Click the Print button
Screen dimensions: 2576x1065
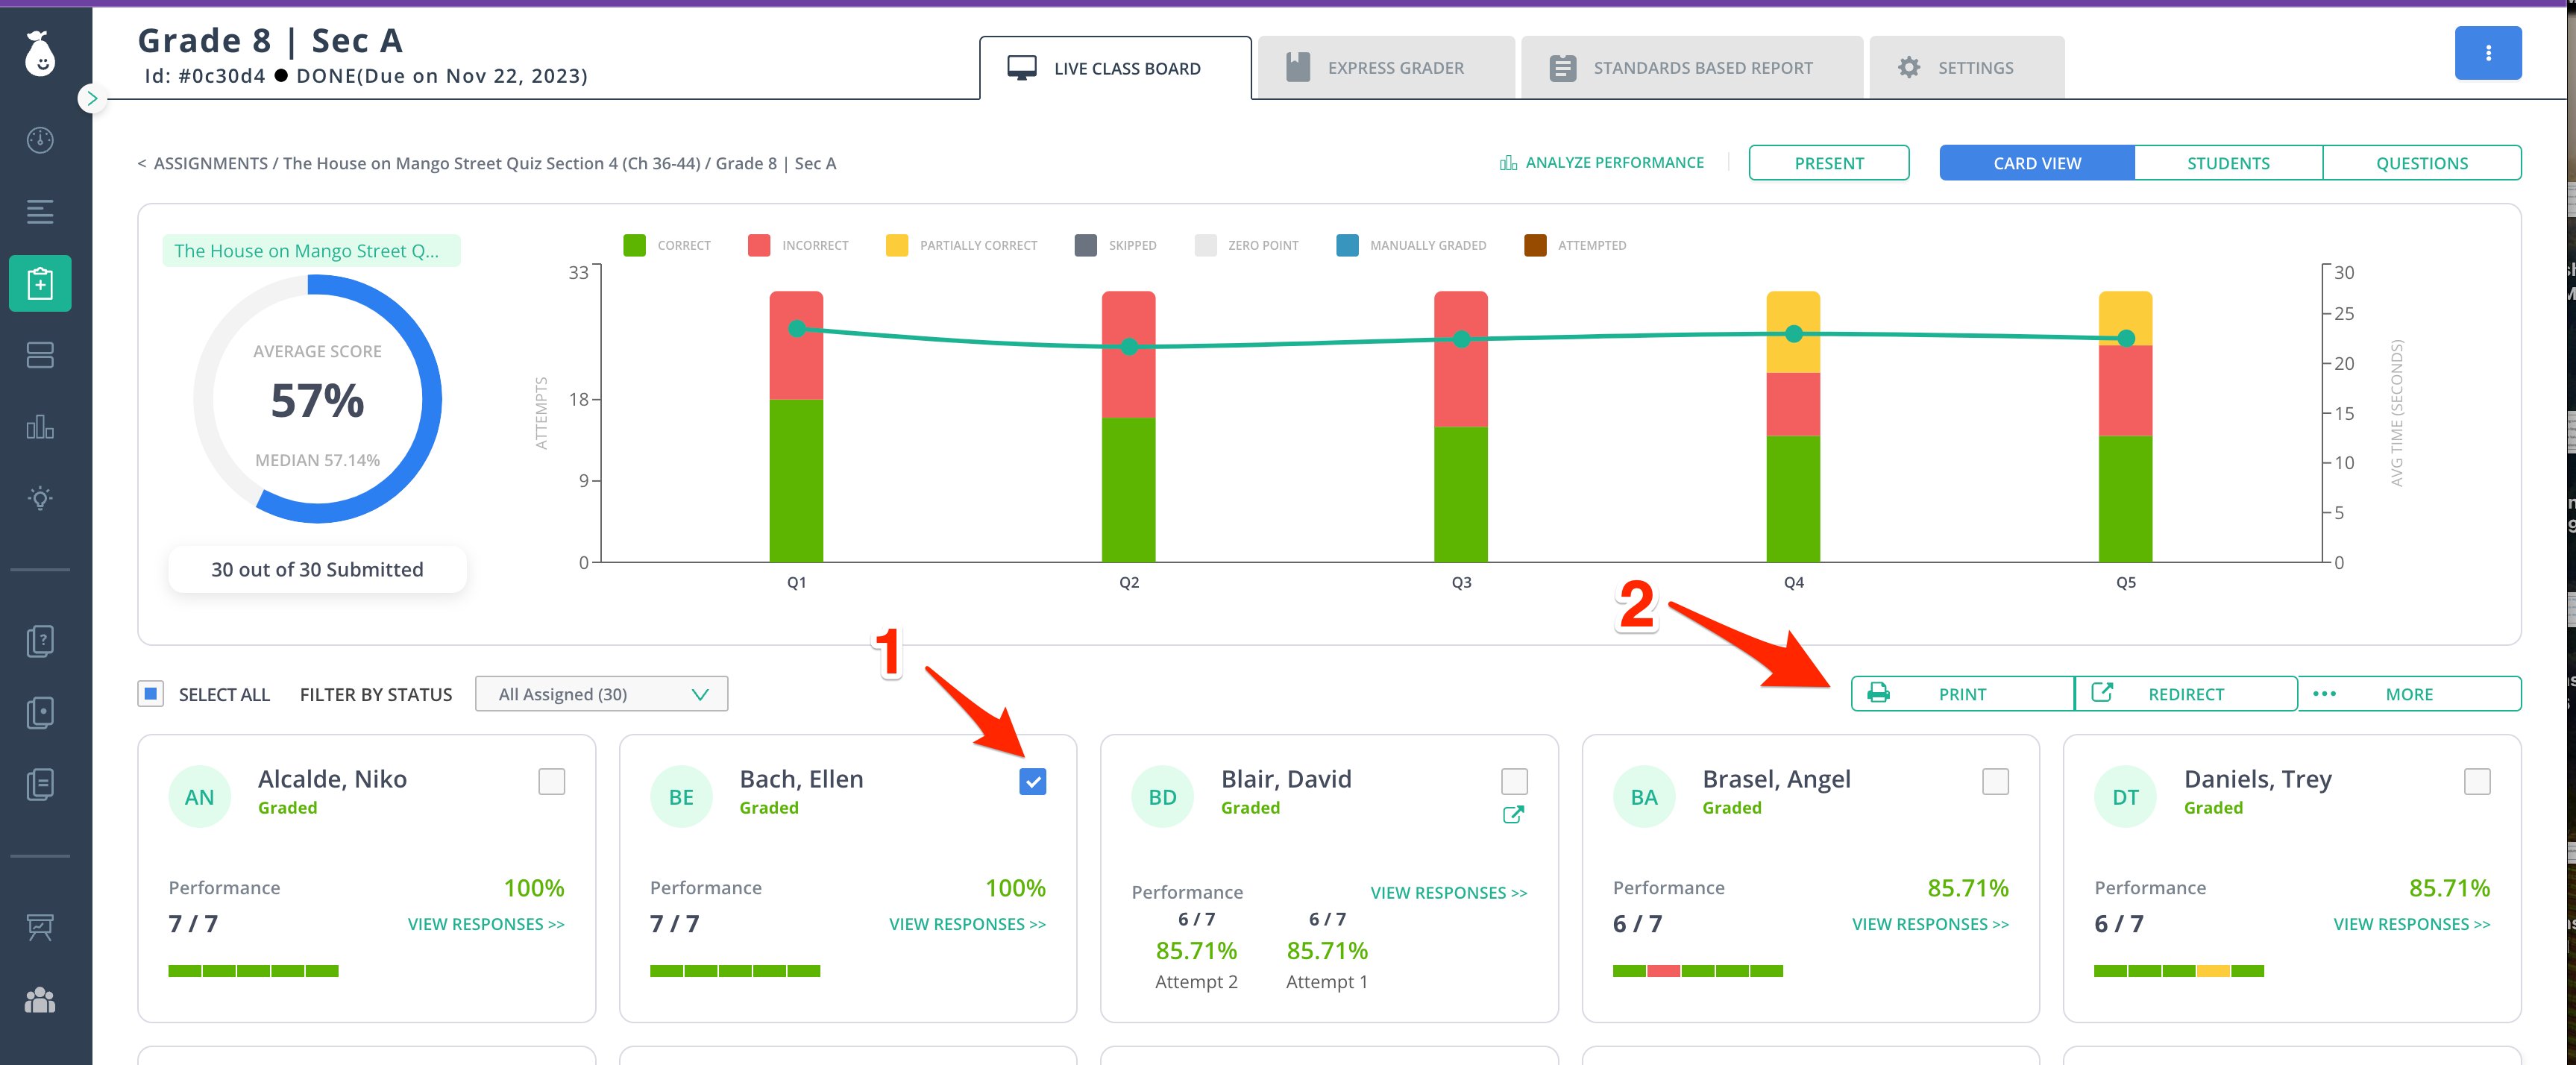(x=1963, y=694)
